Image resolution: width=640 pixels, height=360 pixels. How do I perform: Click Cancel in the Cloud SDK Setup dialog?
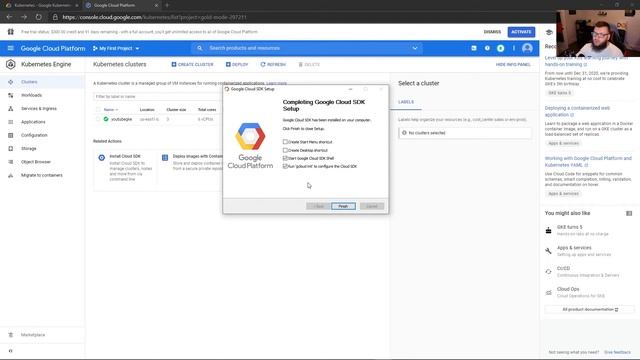371,206
